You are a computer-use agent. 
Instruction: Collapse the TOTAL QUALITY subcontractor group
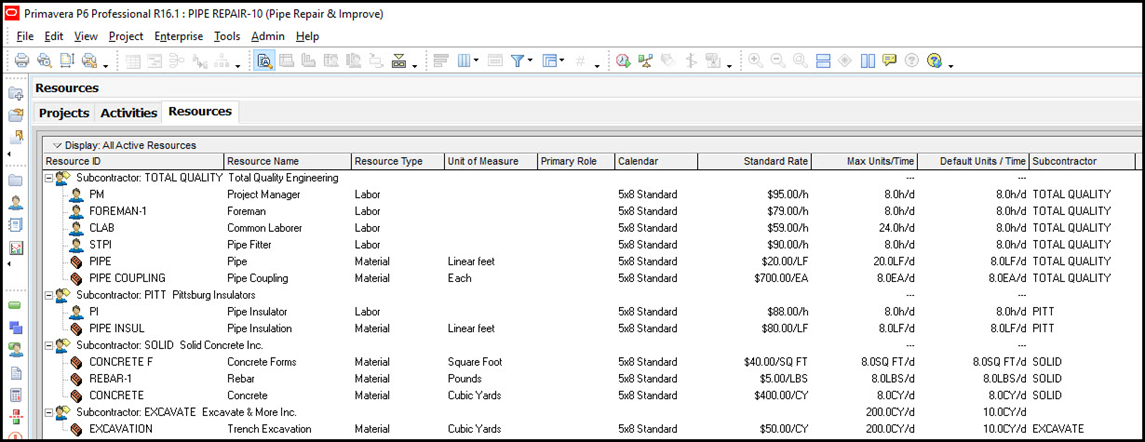[x=48, y=178]
